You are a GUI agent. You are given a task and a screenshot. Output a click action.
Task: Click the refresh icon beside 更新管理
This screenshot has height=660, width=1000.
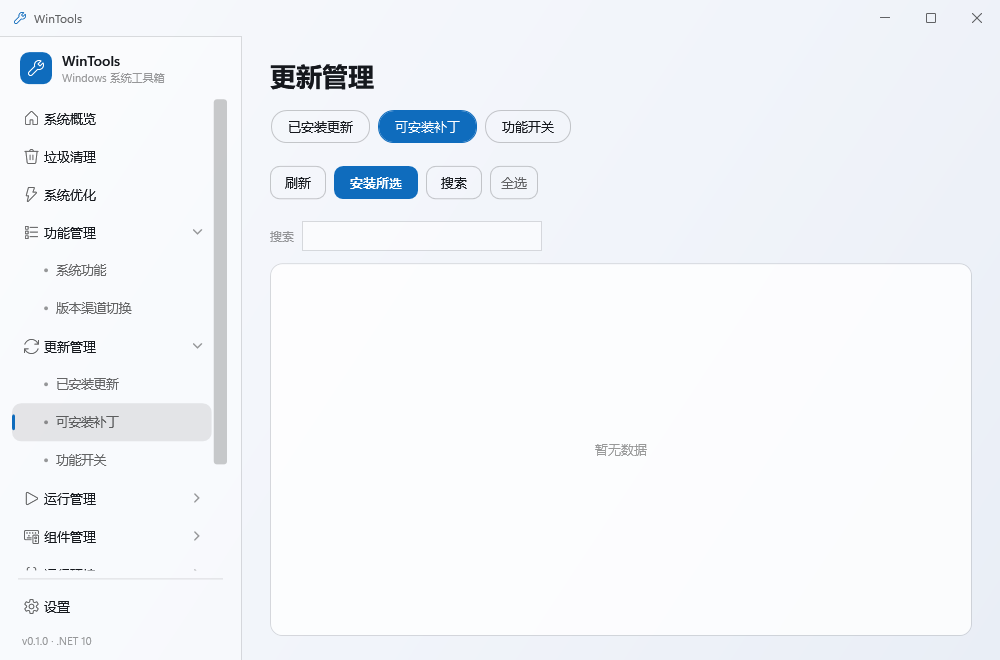(x=31, y=346)
